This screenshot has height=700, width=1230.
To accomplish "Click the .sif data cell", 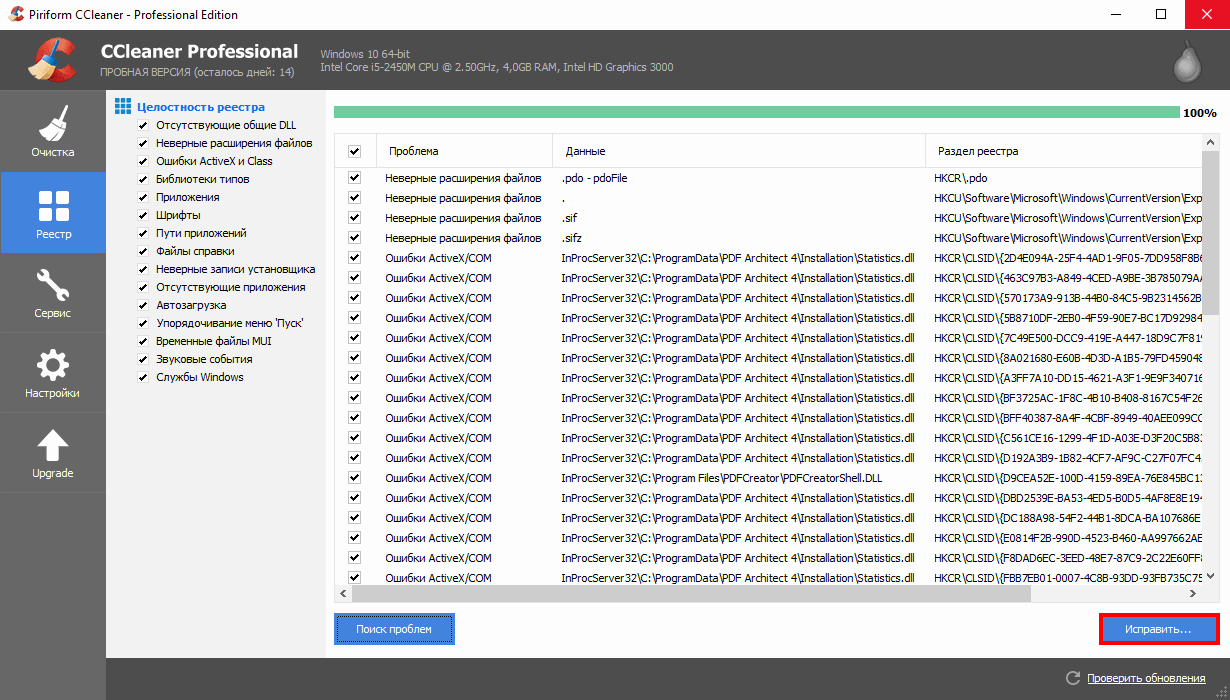I will click(569, 218).
